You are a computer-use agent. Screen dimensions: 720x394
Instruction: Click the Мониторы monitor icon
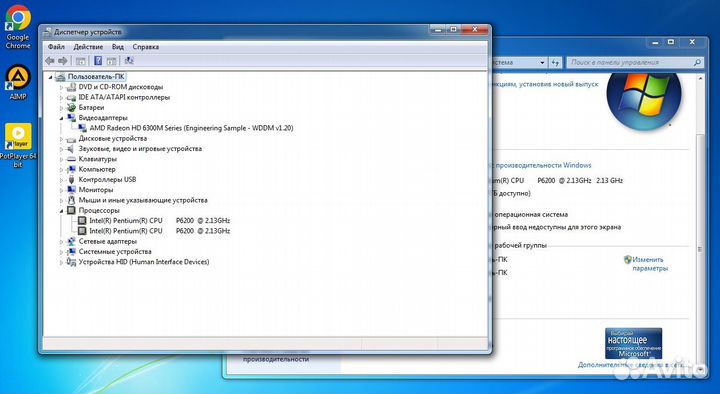(x=71, y=190)
